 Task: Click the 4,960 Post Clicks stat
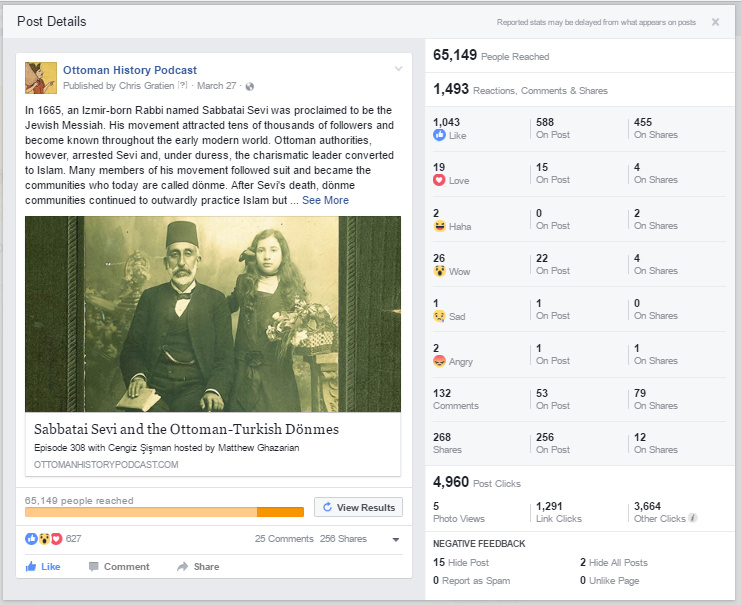click(x=477, y=483)
